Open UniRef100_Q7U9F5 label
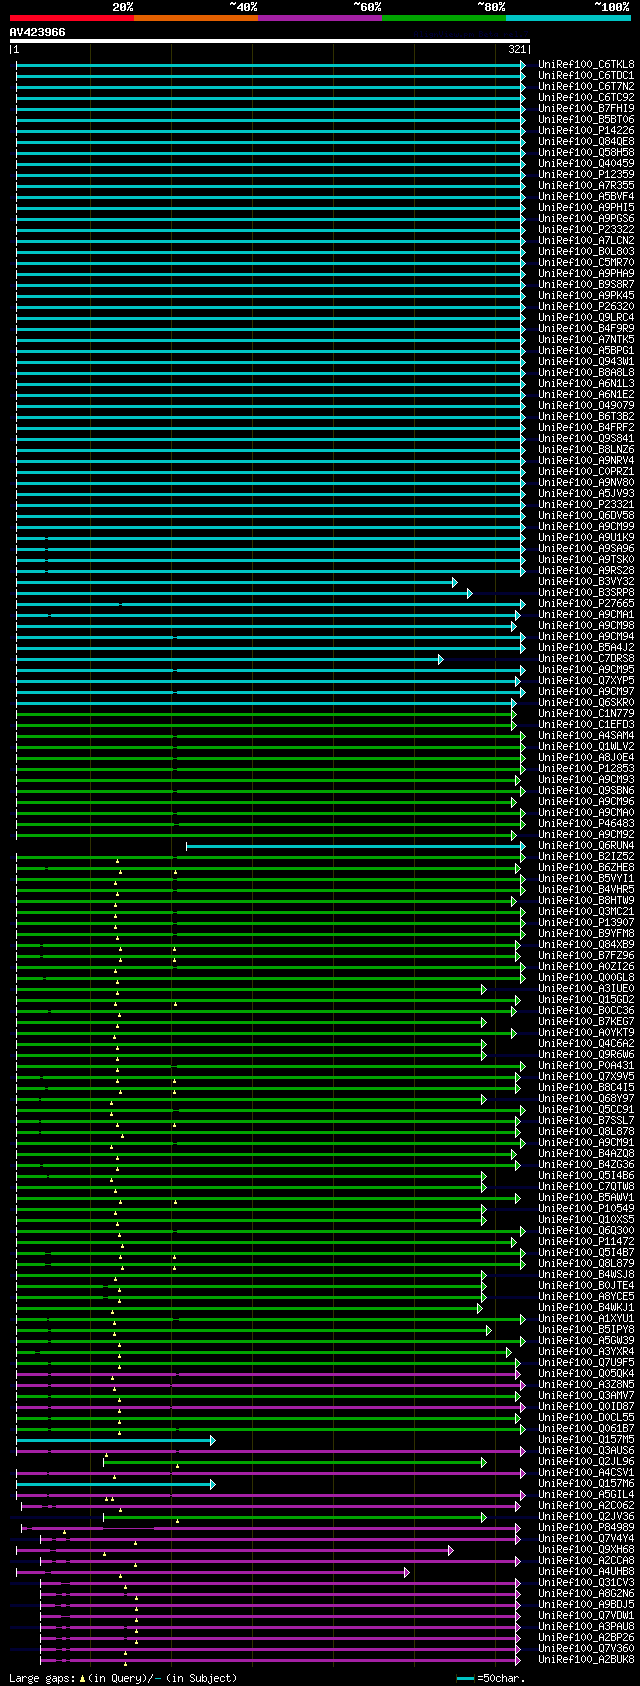Image resolution: width=640 pixels, height=1686 pixels. [x=586, y=1362]
